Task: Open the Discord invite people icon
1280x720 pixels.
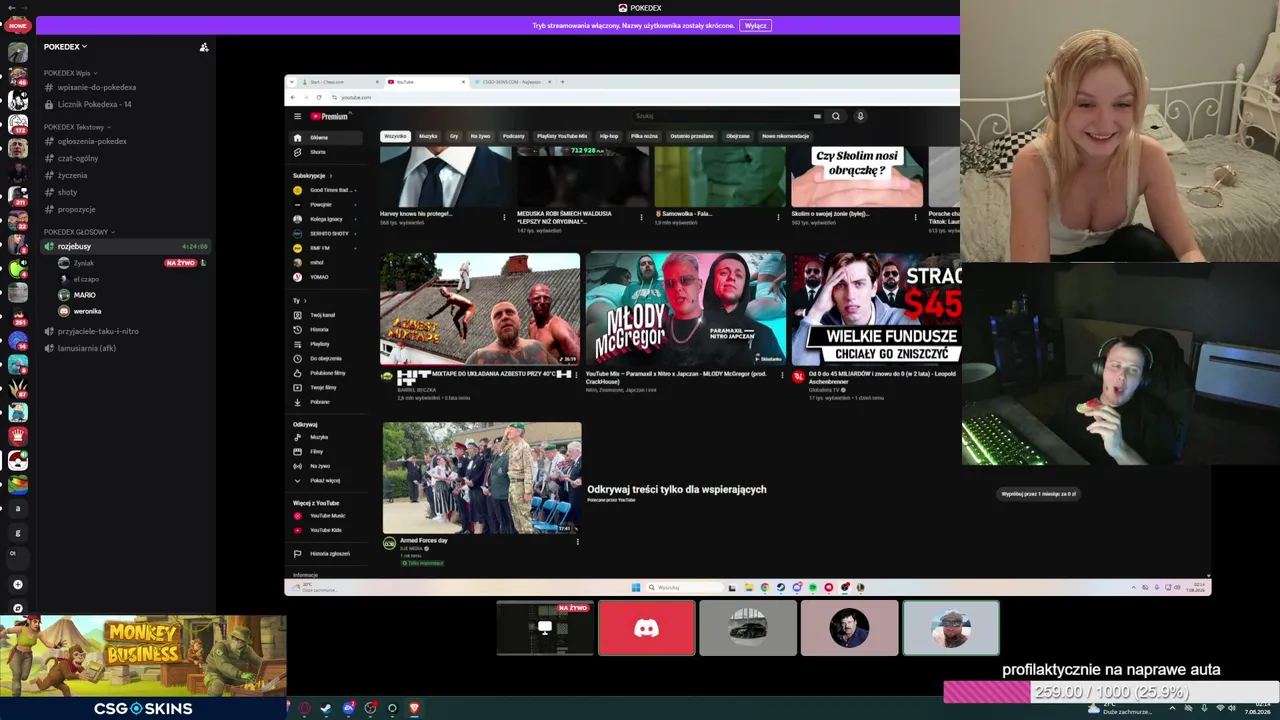Action: 204,47
